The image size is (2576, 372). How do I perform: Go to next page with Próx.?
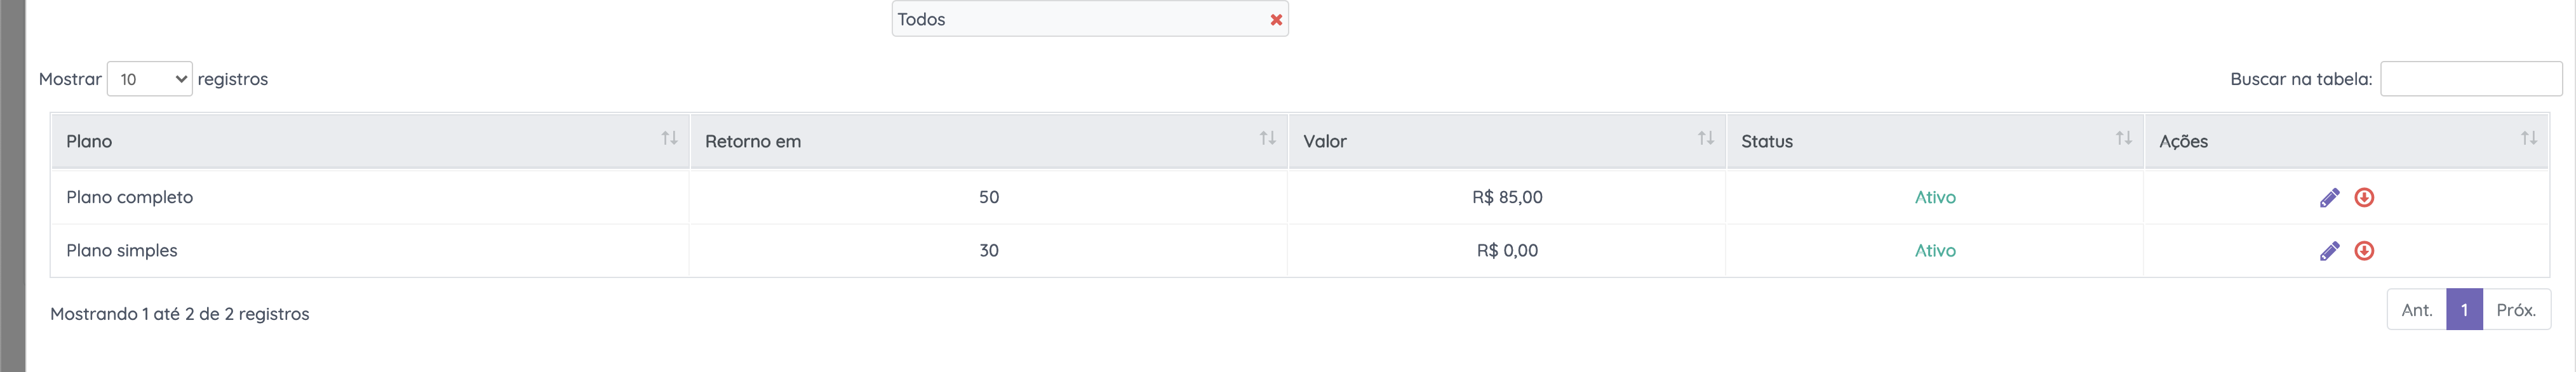point(2515,310)
